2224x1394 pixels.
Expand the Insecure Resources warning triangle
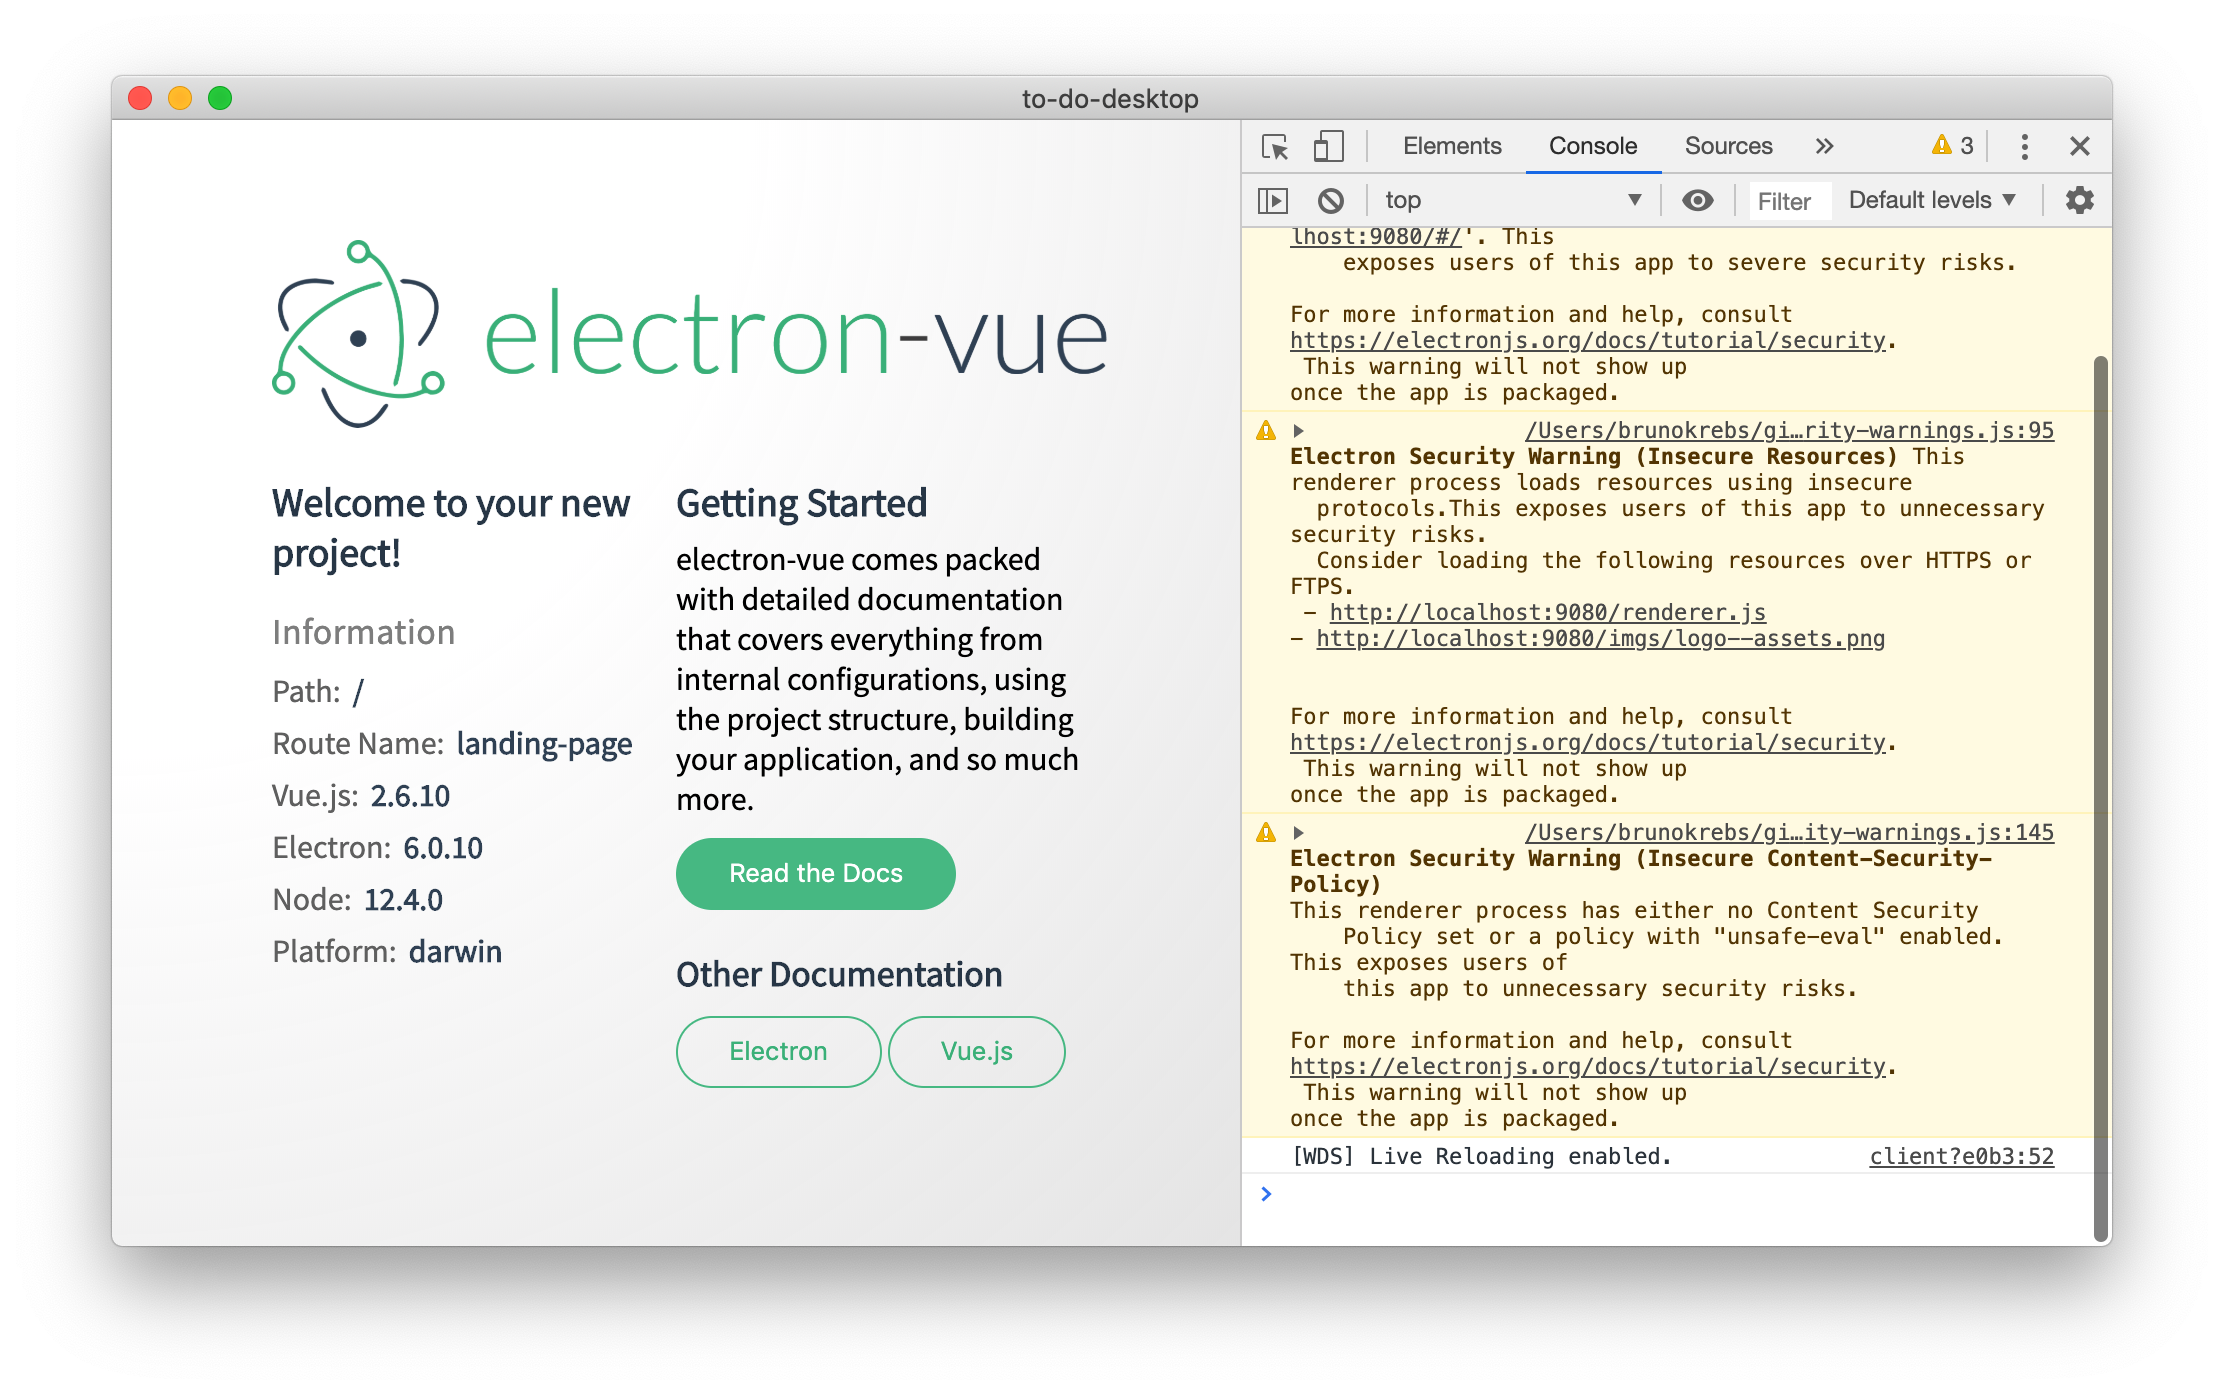click(1298, 431)
